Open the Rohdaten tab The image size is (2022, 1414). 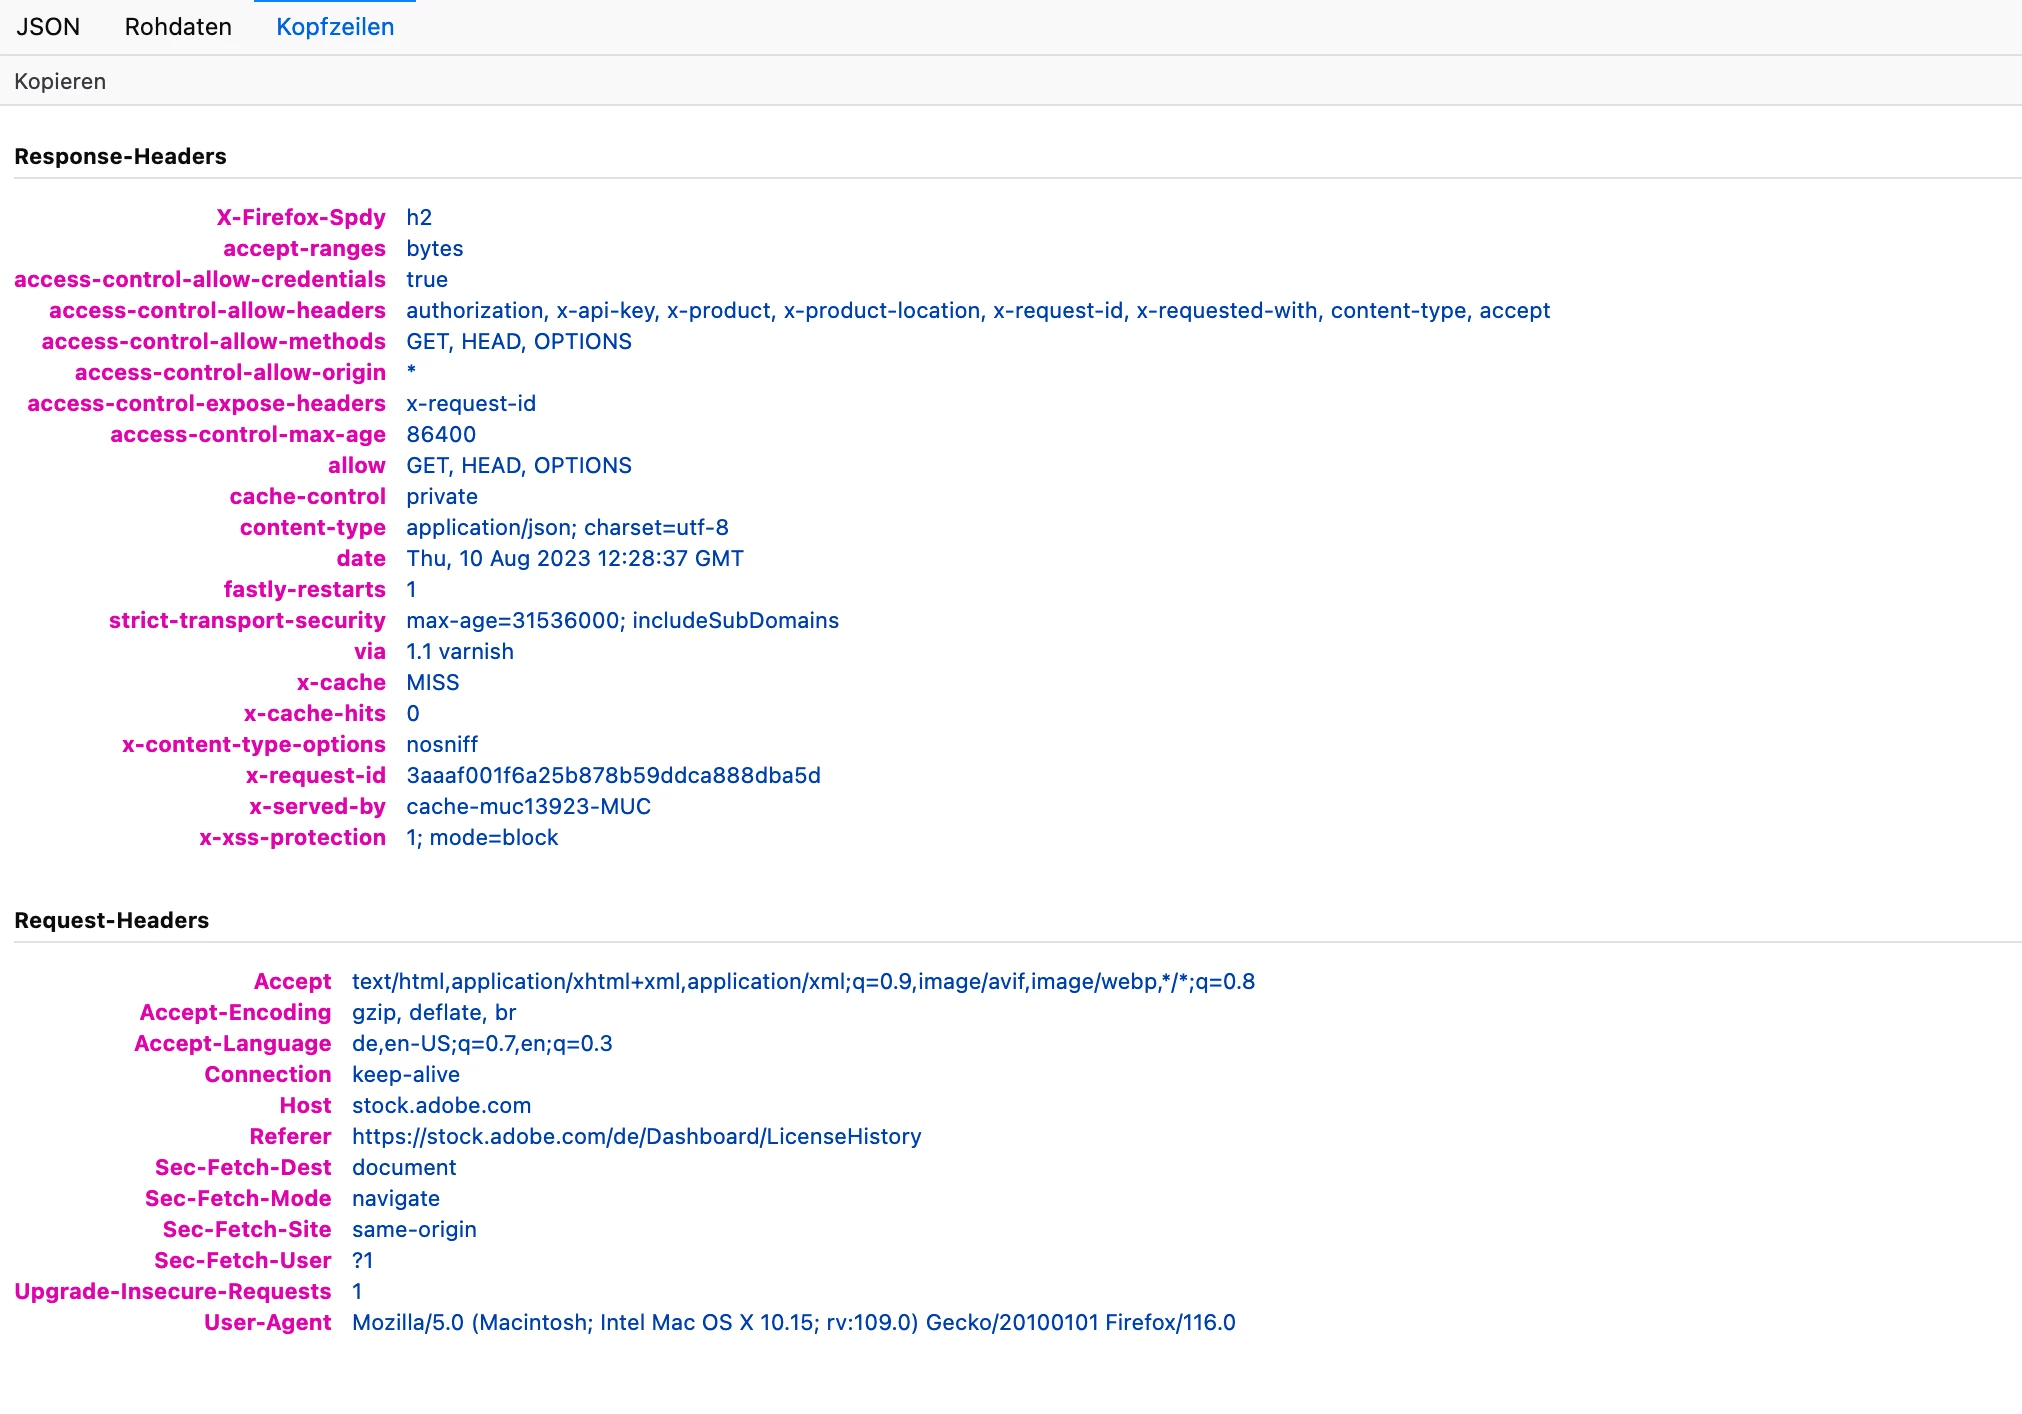pos(178,27)
